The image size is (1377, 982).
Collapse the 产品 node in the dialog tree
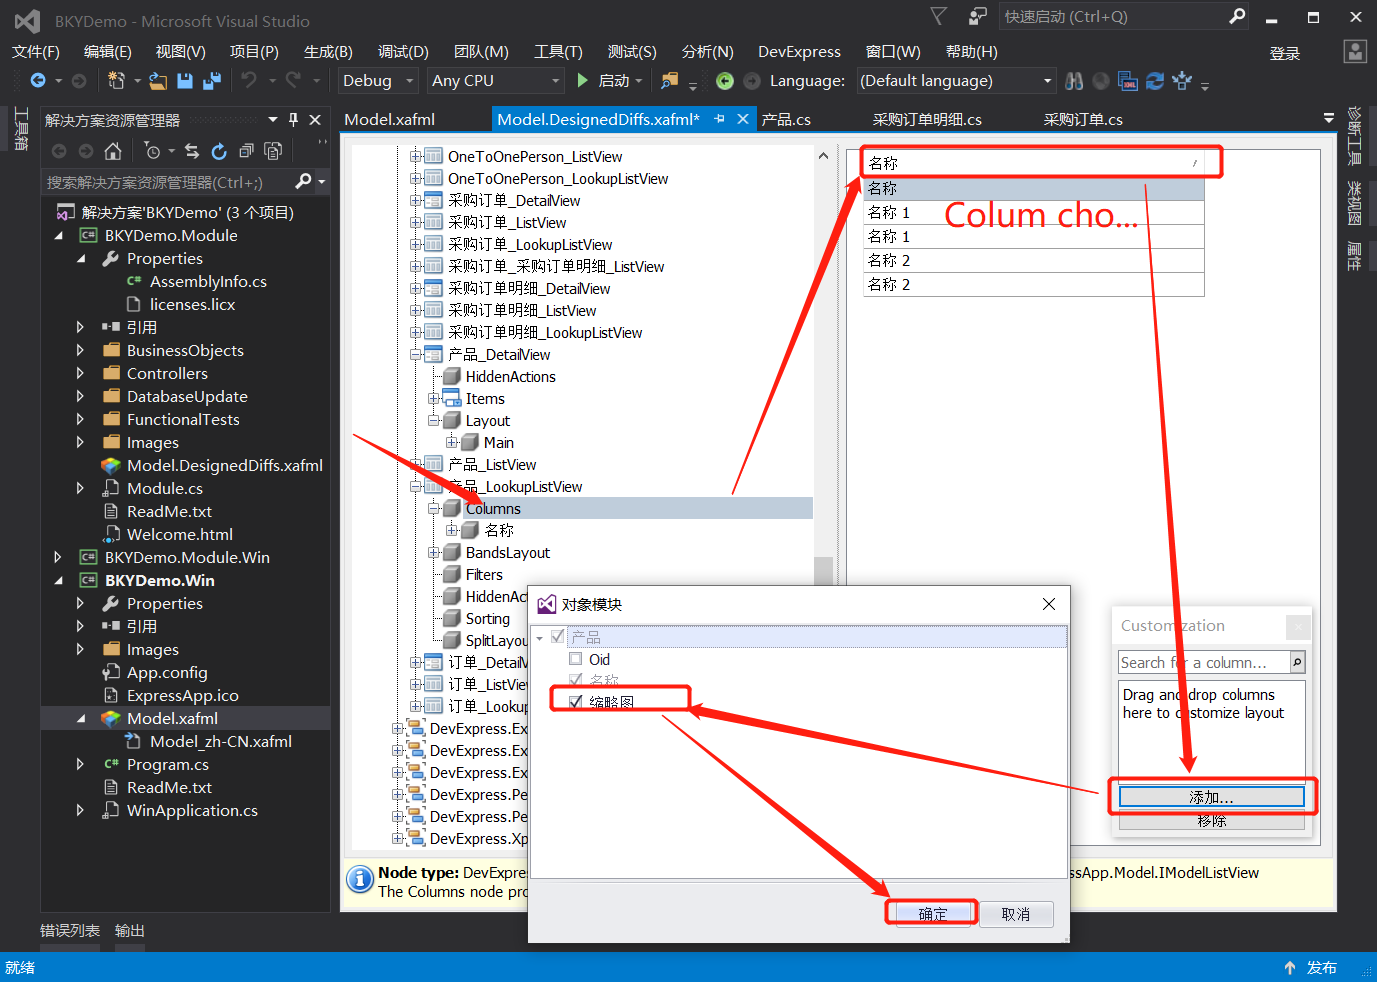[540, 637]
